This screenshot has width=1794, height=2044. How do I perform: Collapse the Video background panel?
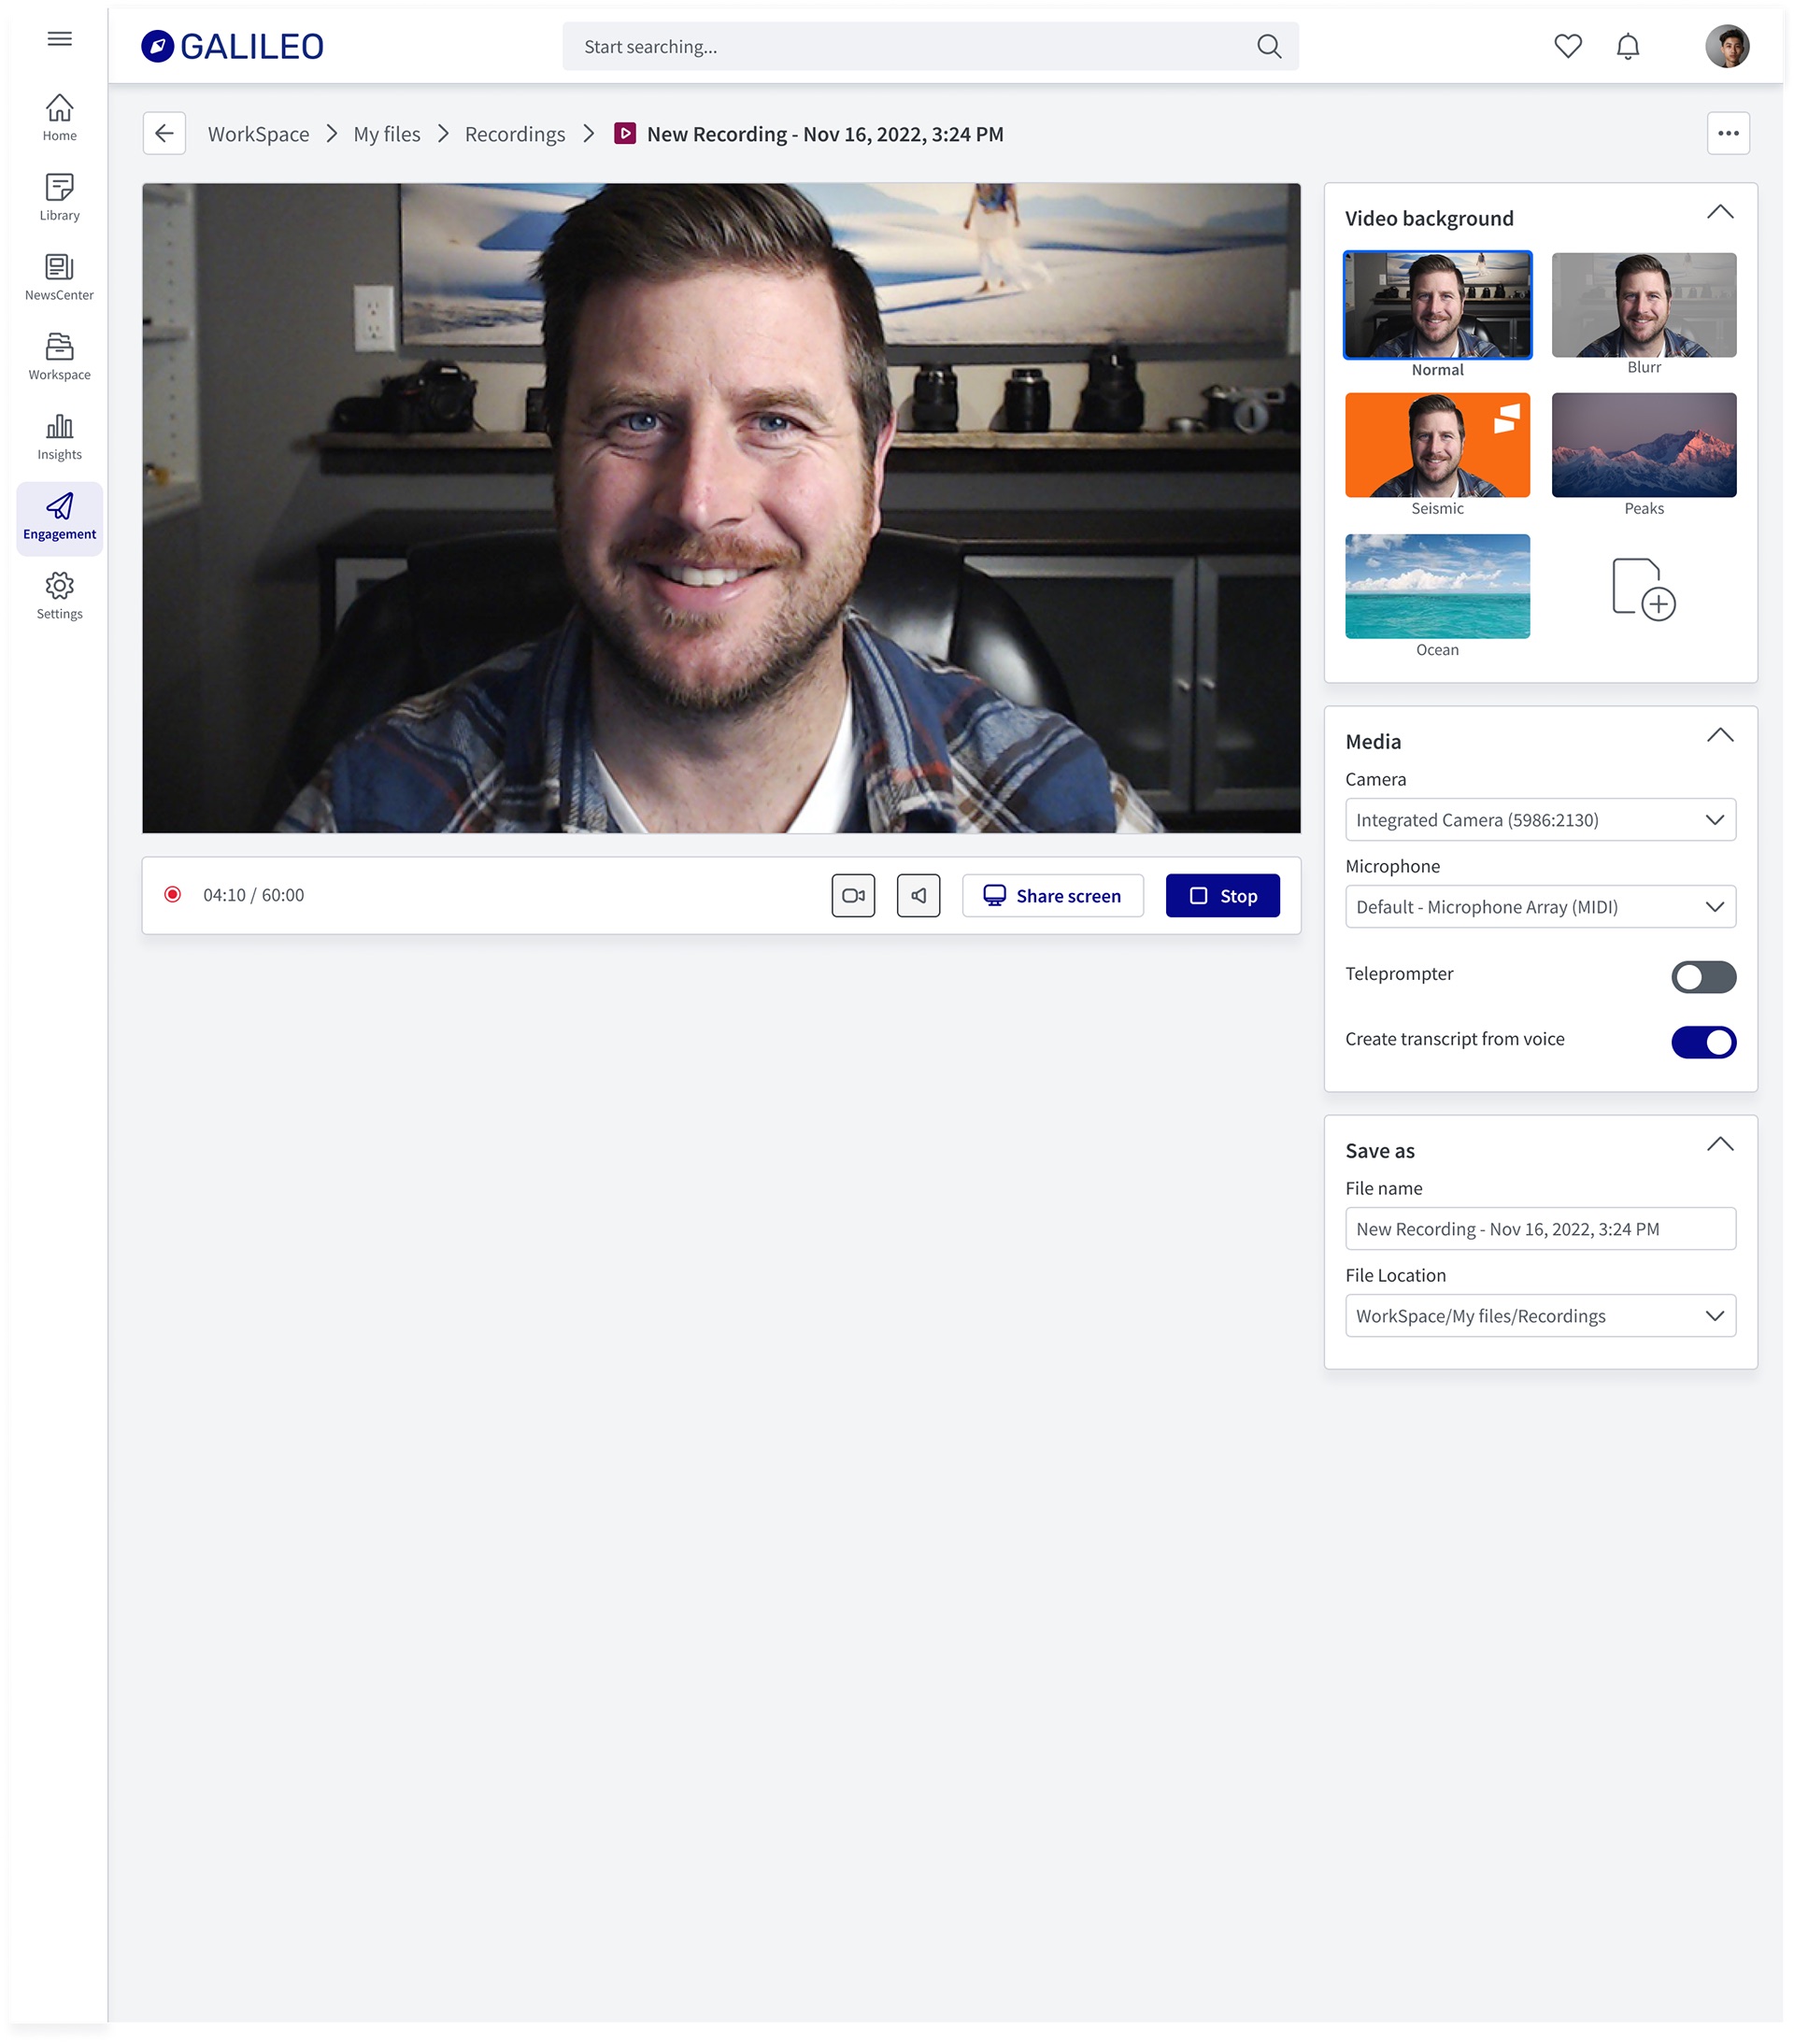pos(1719,212)
